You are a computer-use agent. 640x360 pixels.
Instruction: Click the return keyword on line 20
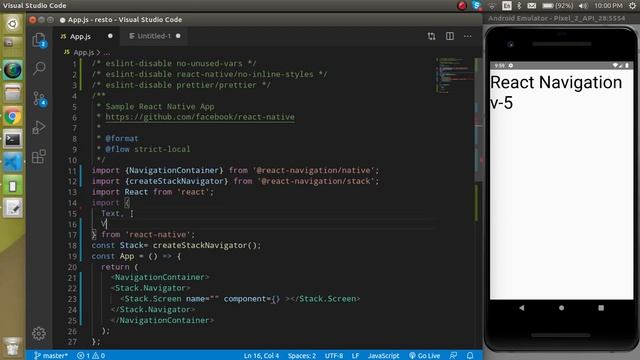click(115, 267)
